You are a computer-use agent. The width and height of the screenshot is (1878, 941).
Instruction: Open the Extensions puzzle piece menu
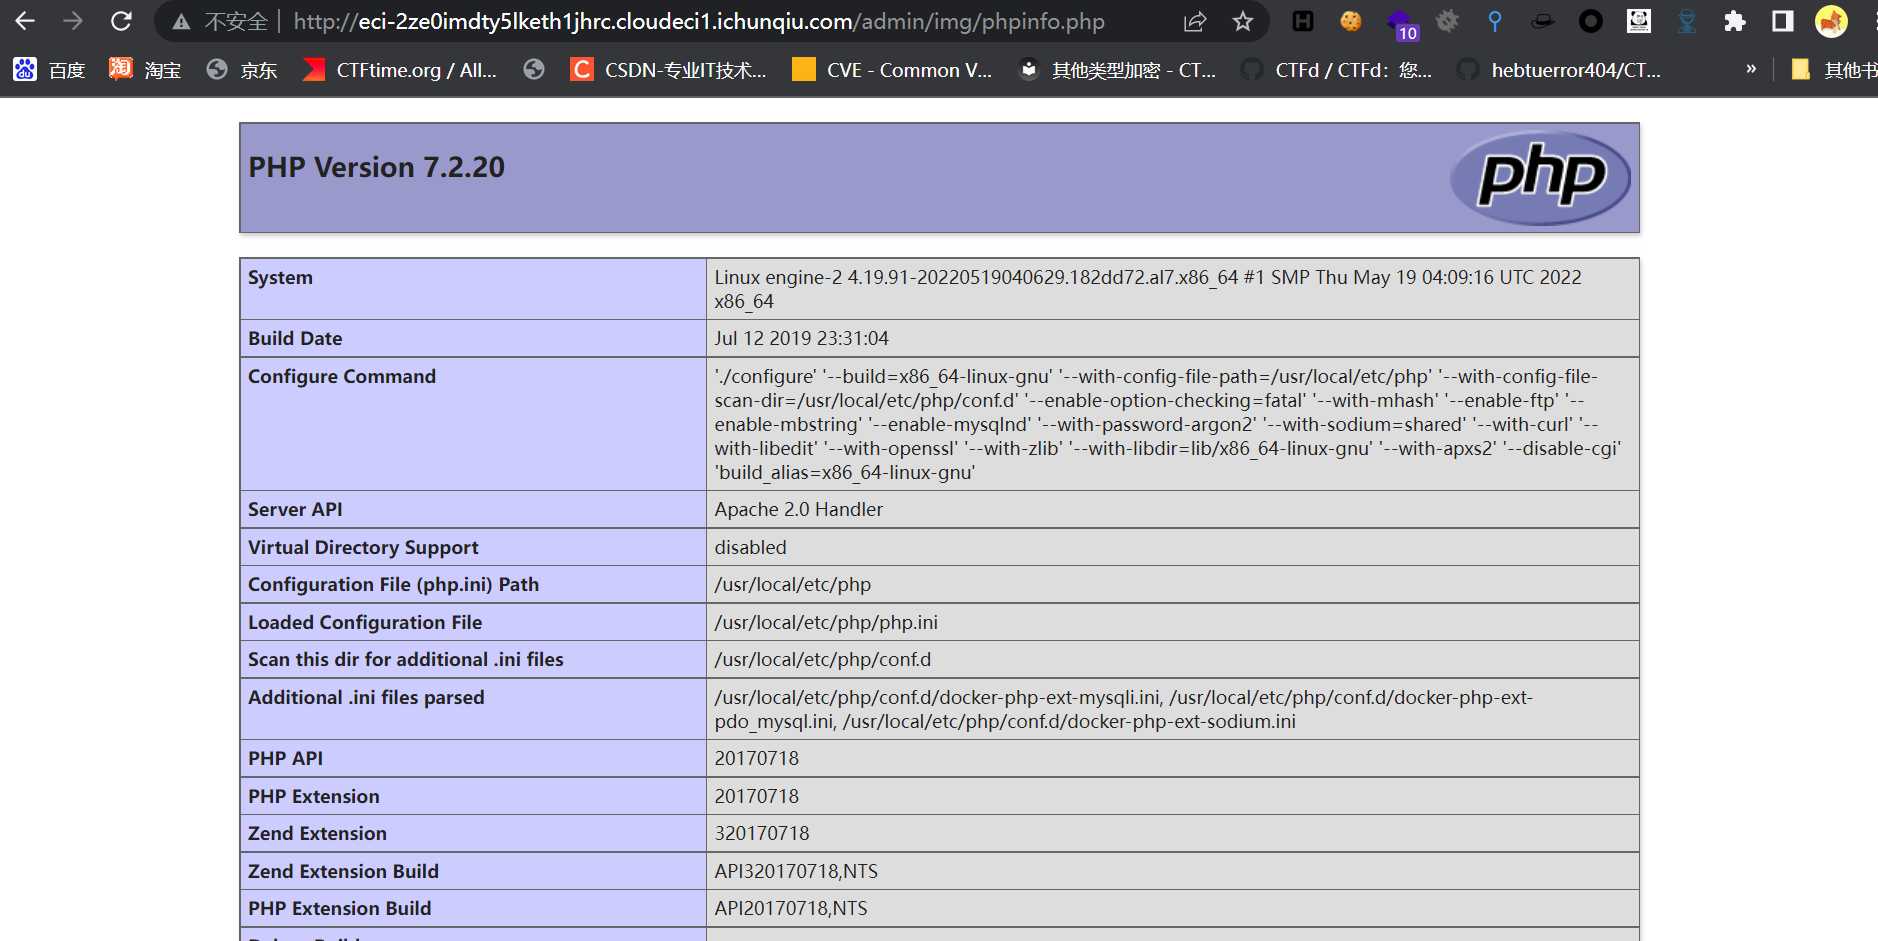(1735, 21)
